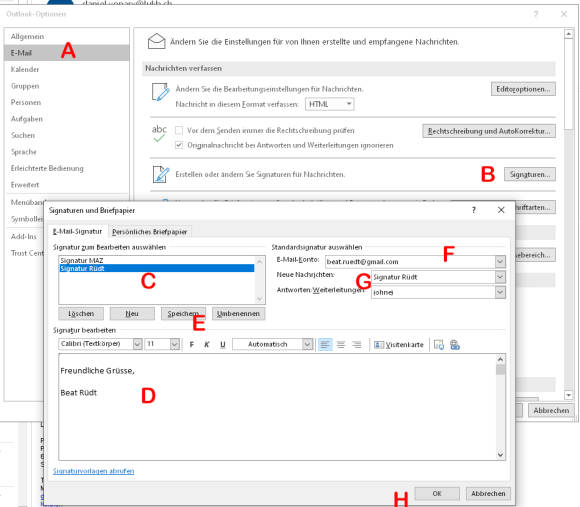Switch to Persönliches Briefpapier tab

pyautogui.click(x=150, y=232)
